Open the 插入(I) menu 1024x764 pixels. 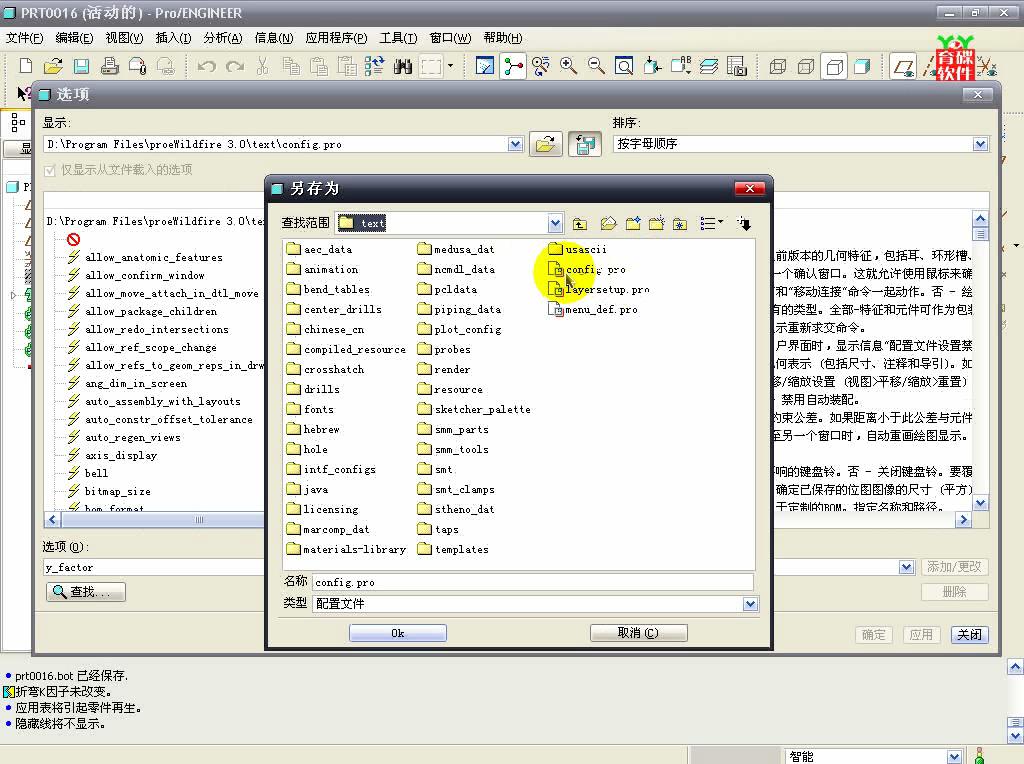(x=173, y=38)
